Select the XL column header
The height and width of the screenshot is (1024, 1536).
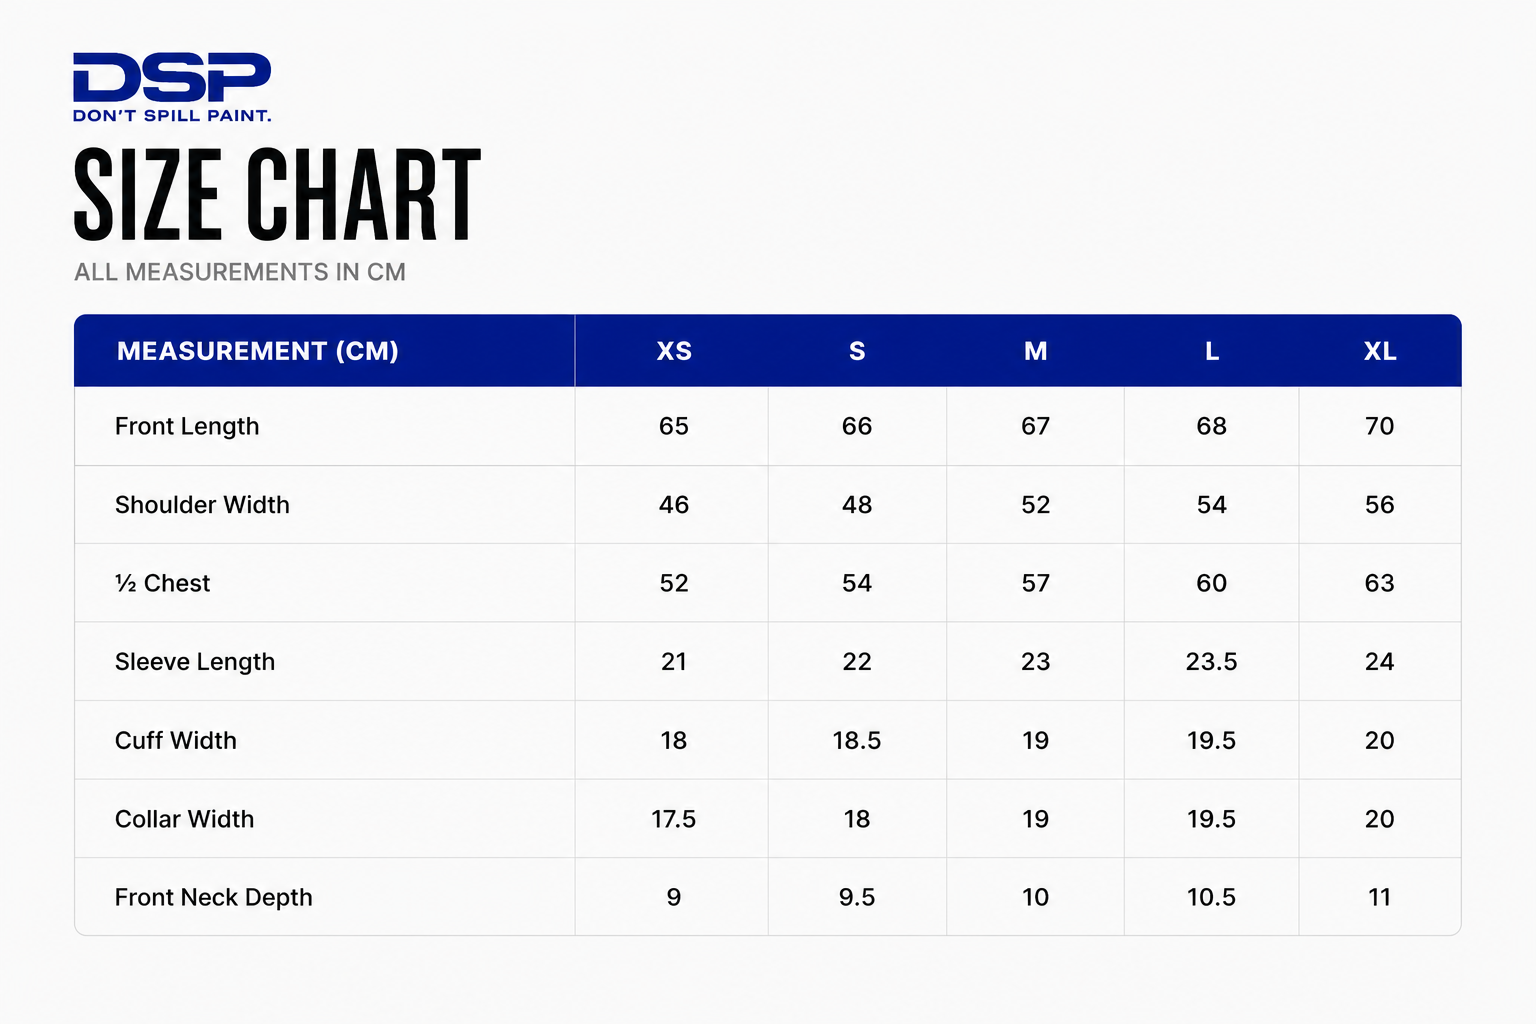click(1380, 351)
